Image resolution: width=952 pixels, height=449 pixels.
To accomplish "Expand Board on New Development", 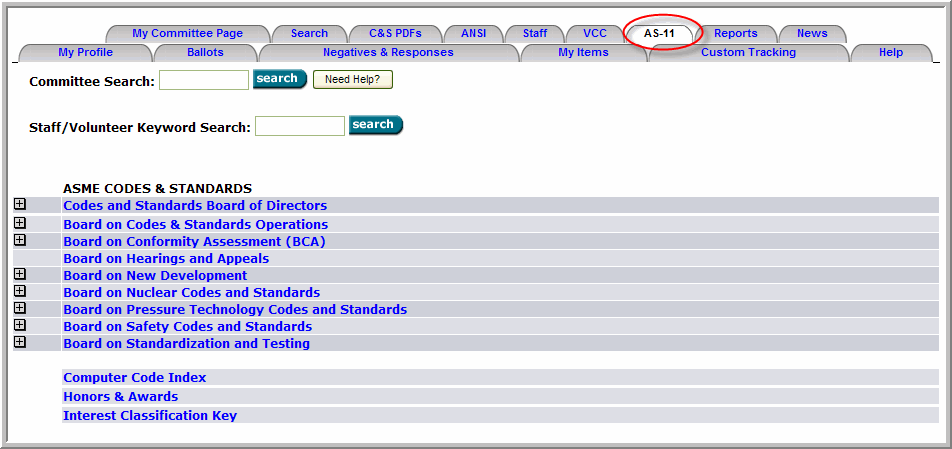I will pos(20,274).
